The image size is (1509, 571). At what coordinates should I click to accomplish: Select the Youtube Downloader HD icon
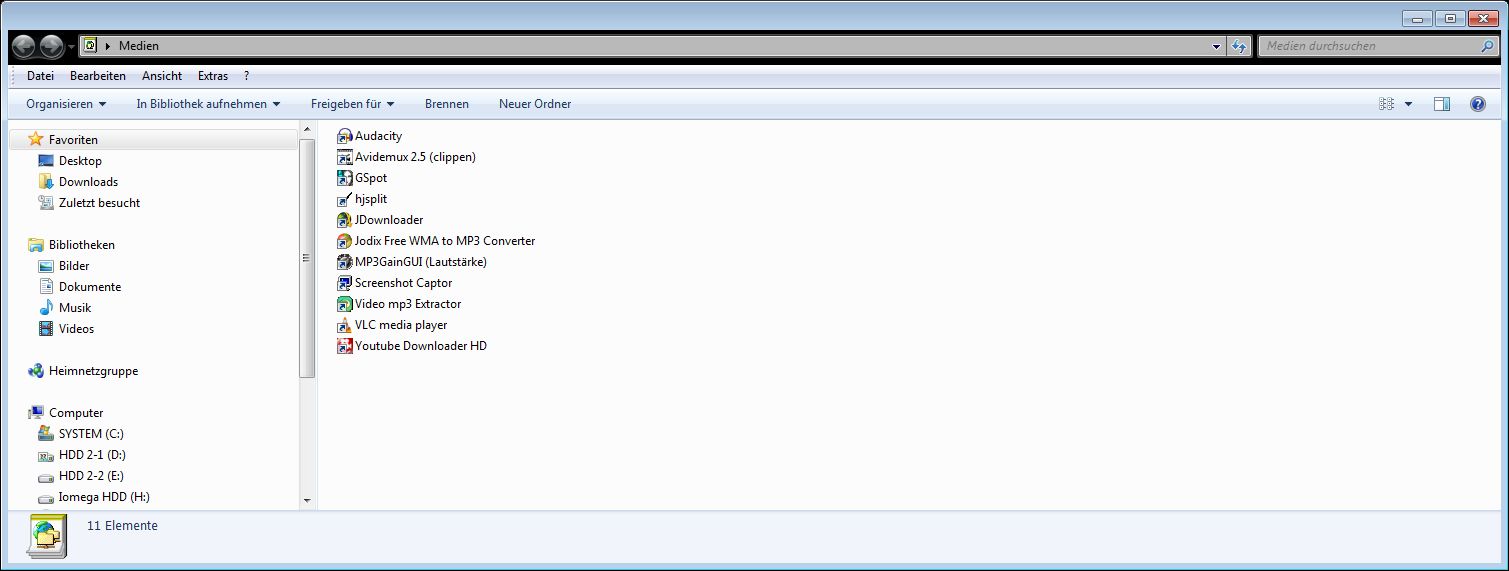pyautogui.click(x=345, y=346)
